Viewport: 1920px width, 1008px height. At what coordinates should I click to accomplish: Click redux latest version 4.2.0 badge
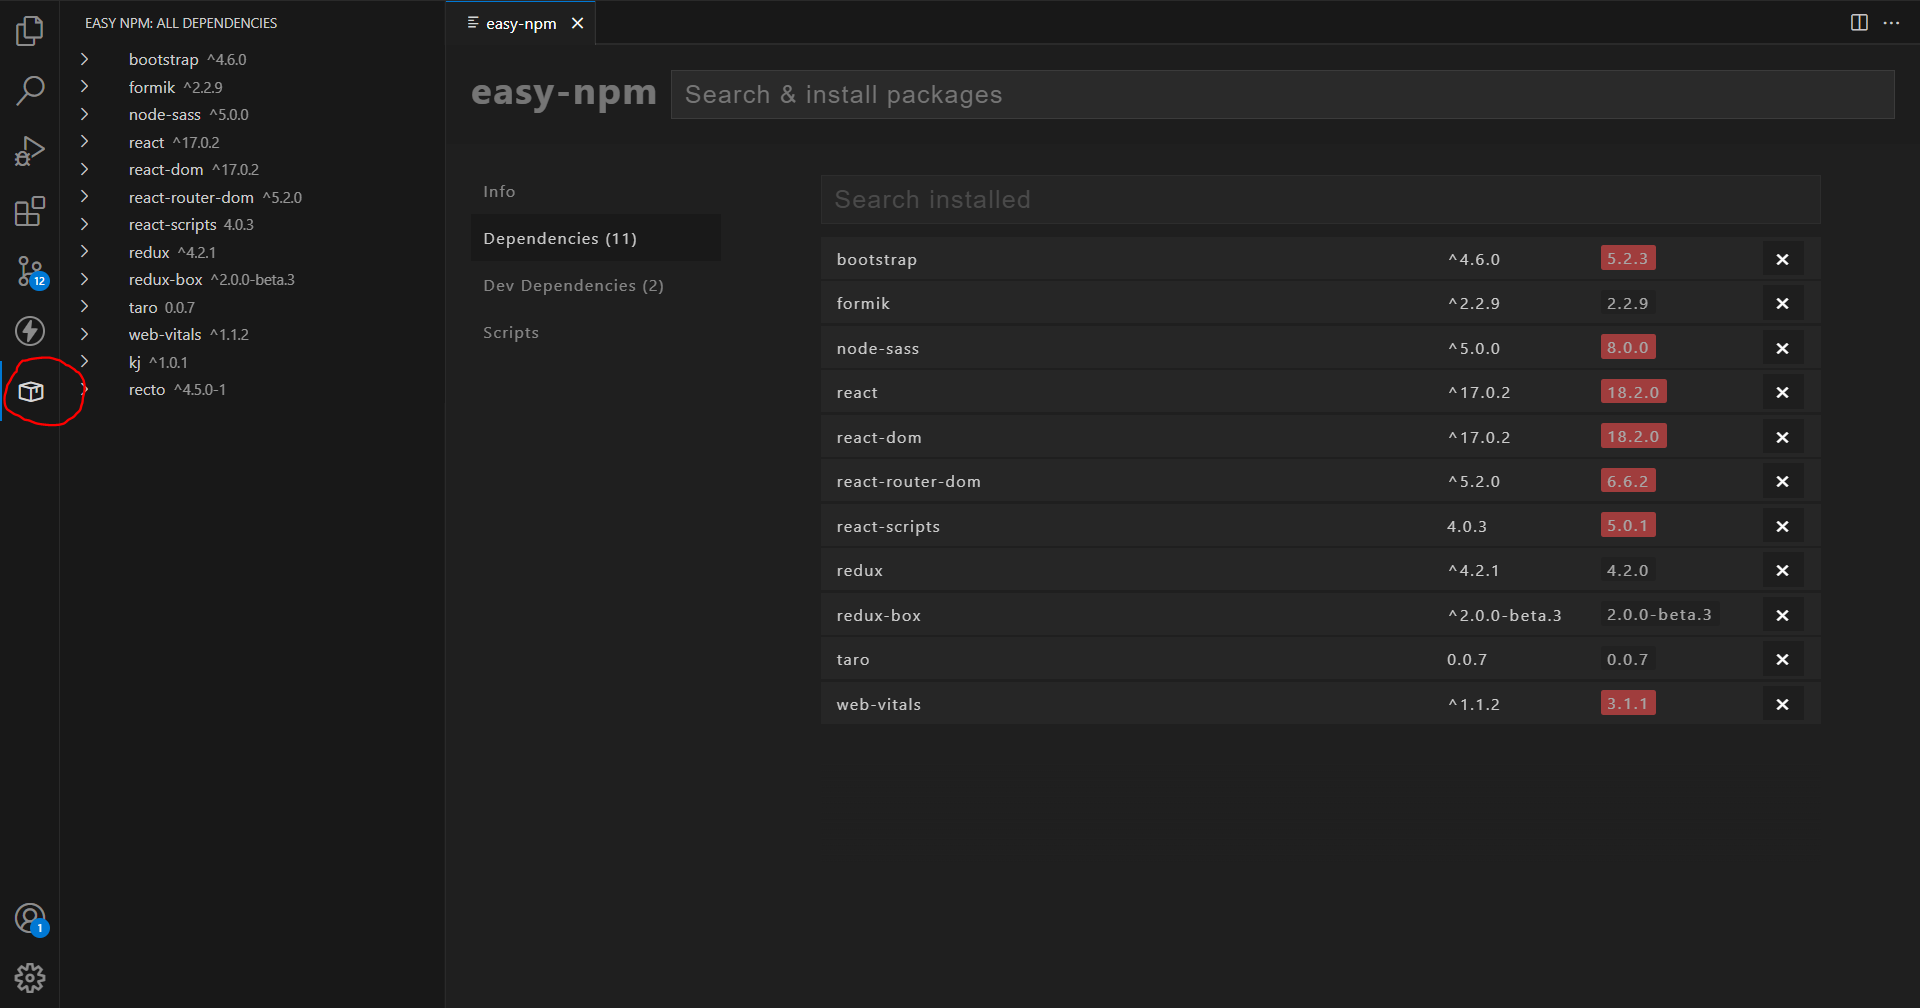coord(1628,570)
